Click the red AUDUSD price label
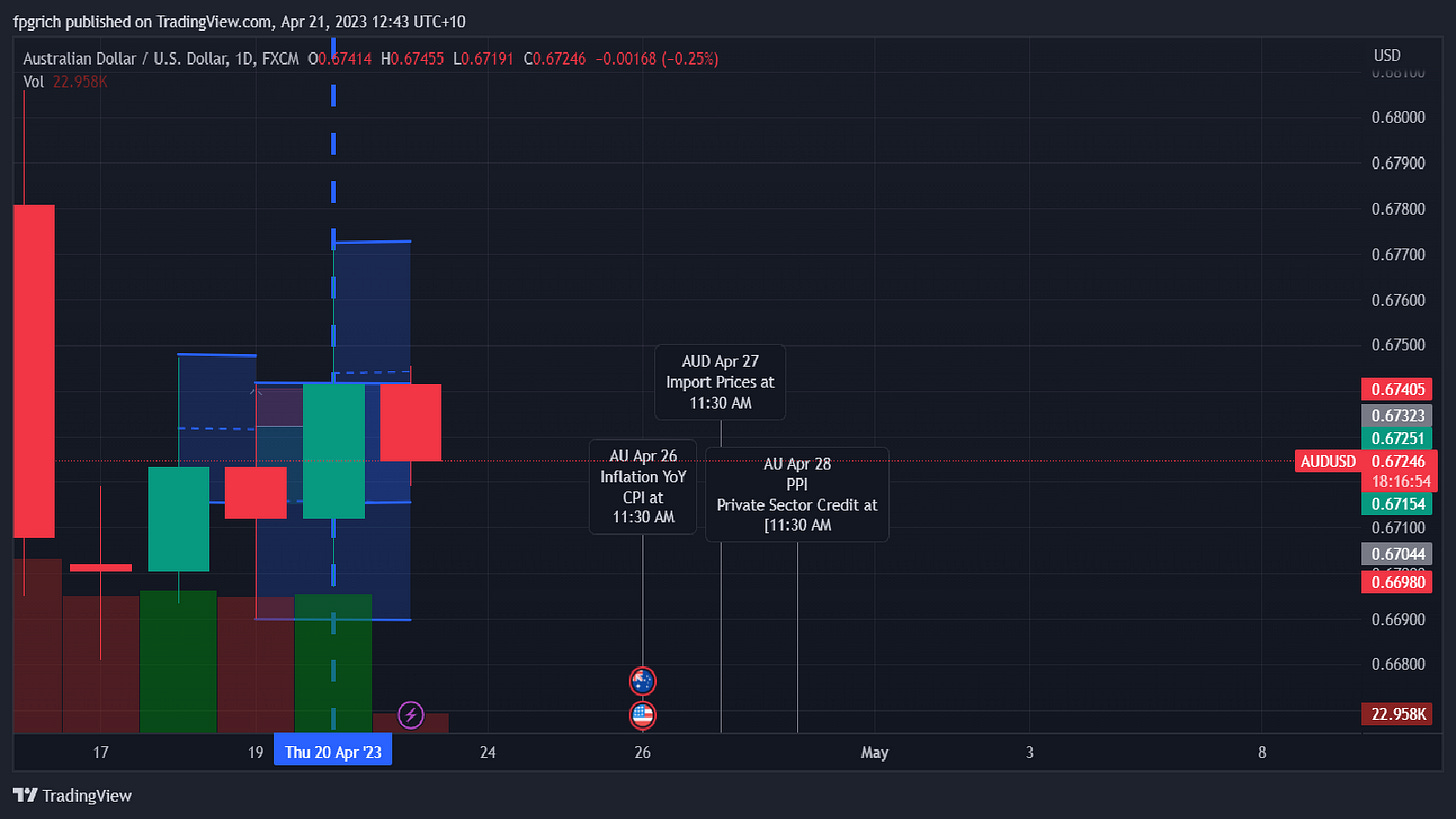This screenshot has height=819, width=1456. pos(1327,461)
